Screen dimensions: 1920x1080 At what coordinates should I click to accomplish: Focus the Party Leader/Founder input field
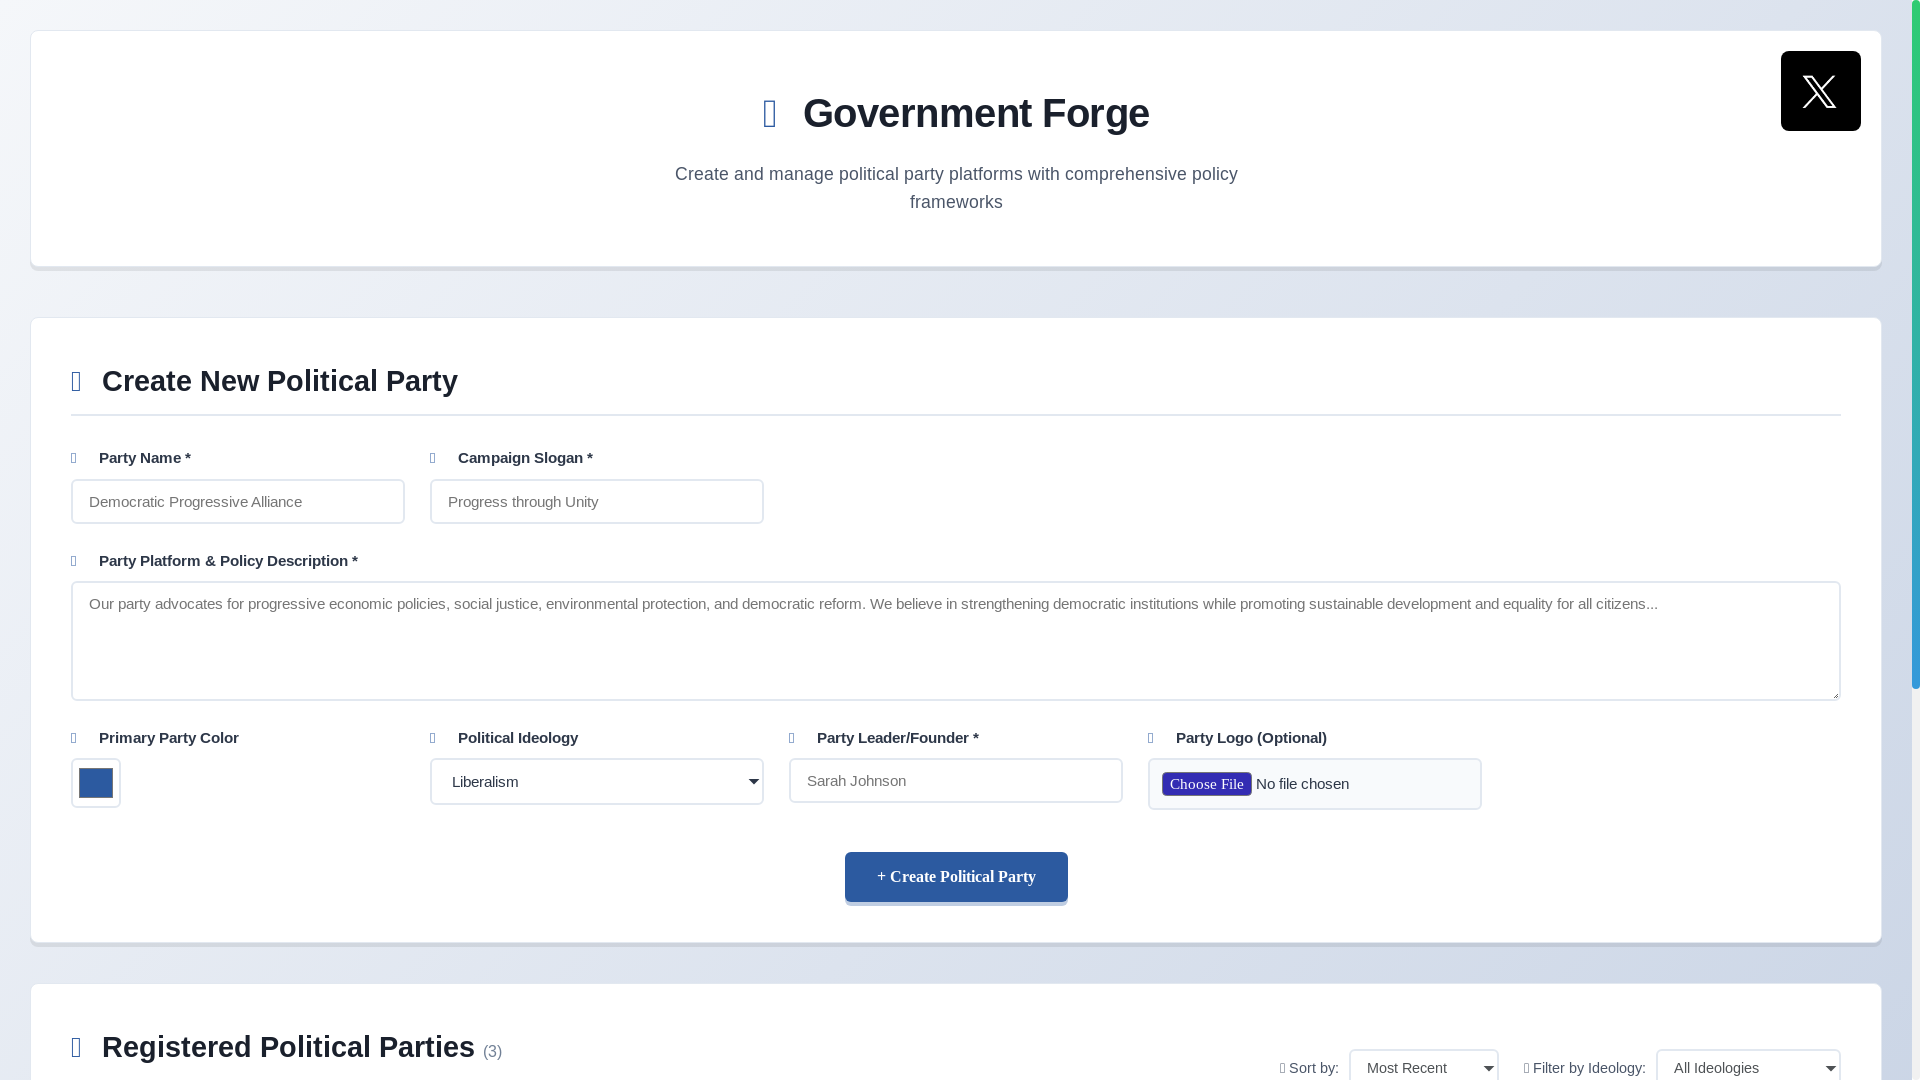tap(956, 781)
